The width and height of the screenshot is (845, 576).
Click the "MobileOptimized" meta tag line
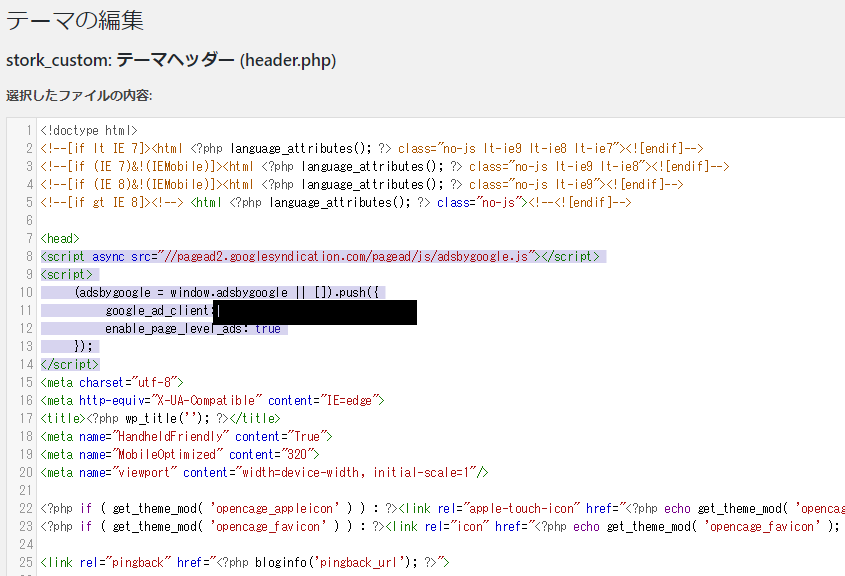180,455
